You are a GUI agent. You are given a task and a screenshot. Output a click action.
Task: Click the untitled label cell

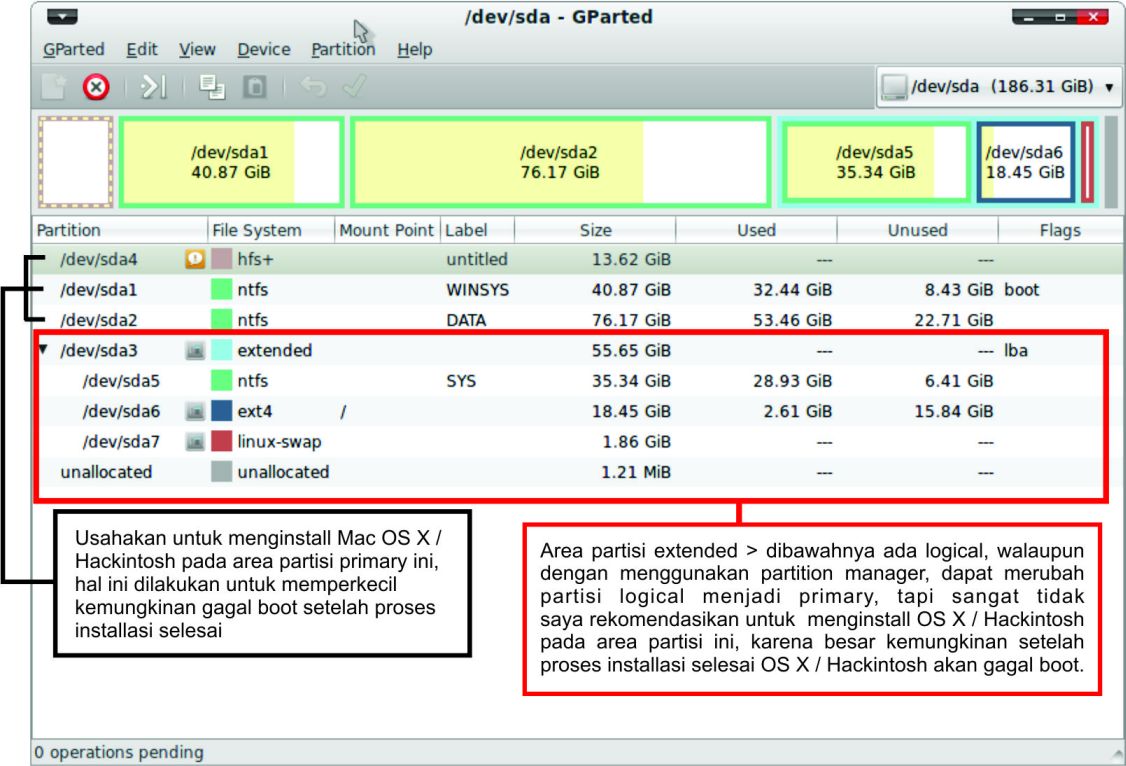tap(477, 259)
